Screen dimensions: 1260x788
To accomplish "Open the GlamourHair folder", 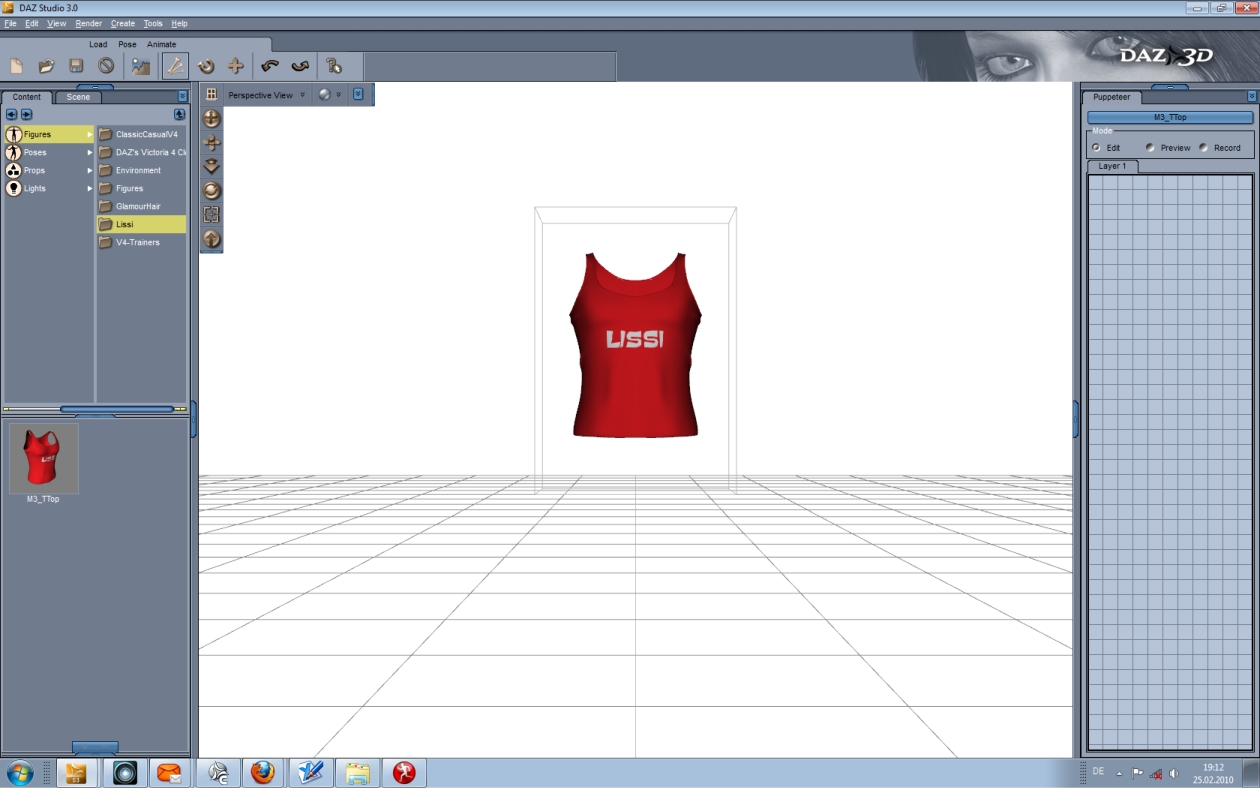I will 141,206.
